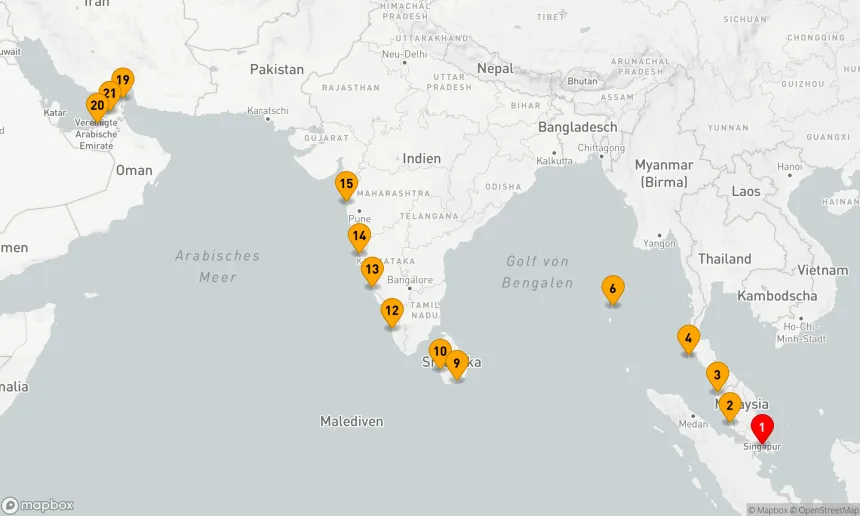
Task: Click the Bhutan label
Action: (582, 81)
